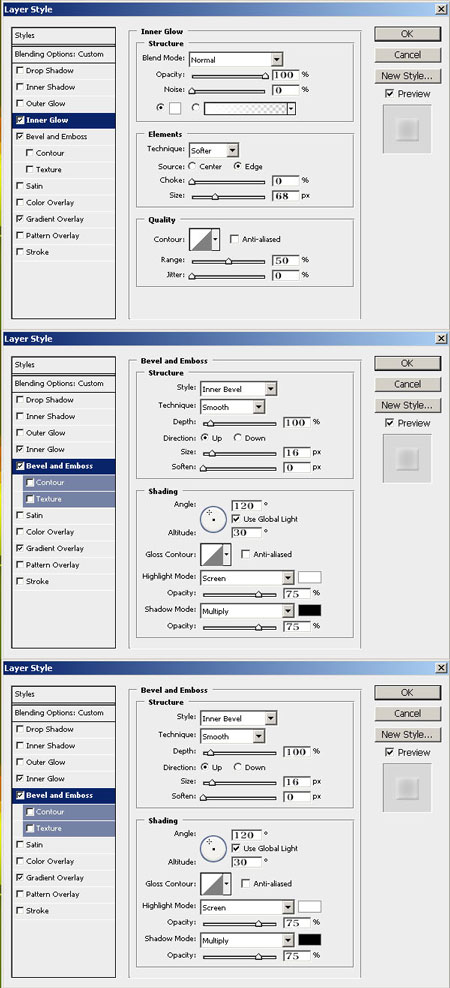Select Styles in the Inner Glow dialog list
This screenshot has width=450, height=988.
click(x=64, y=36)
